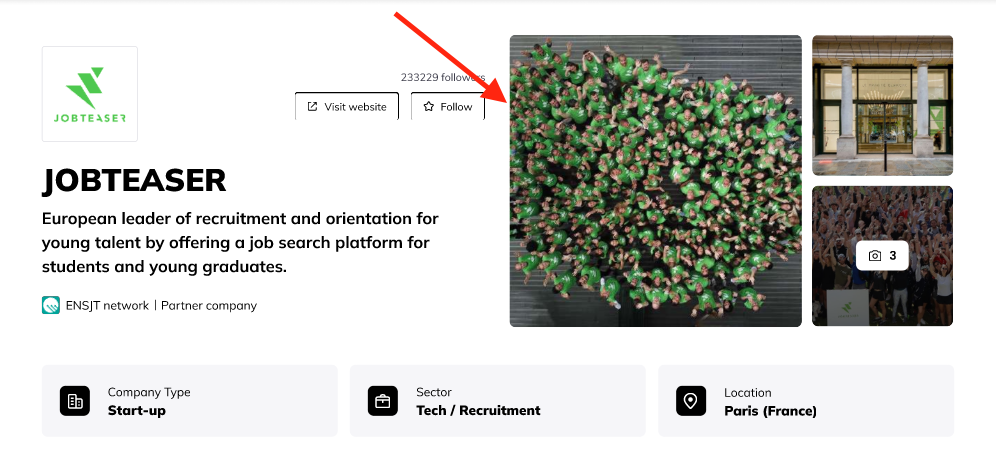Follow the JobTeaser company
This screenshot has height=458, width=996.
click(x=447, y=107)
